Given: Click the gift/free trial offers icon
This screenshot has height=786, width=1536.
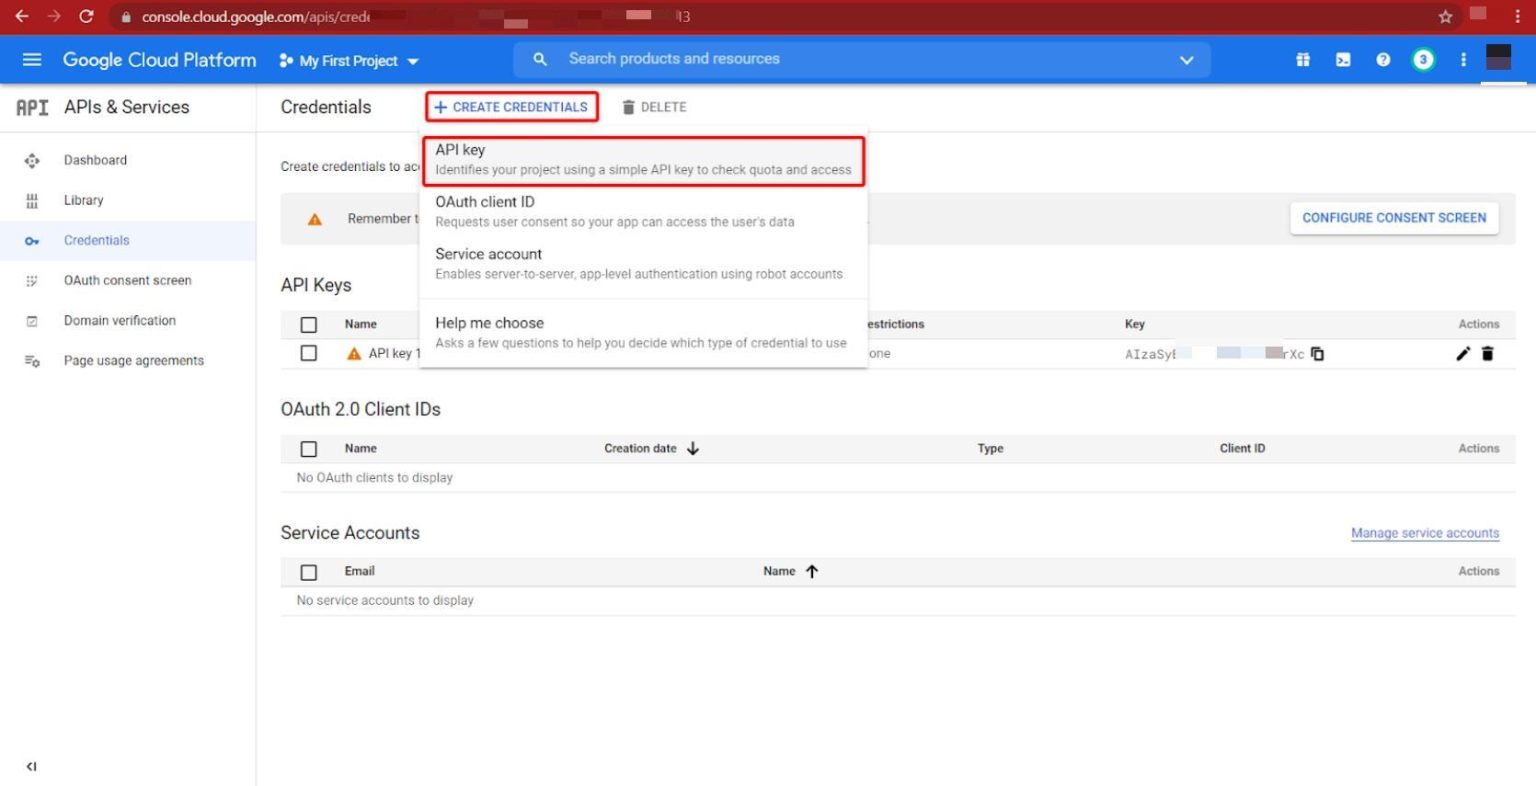Looking at the screenshot, I should pos(1302,59).
